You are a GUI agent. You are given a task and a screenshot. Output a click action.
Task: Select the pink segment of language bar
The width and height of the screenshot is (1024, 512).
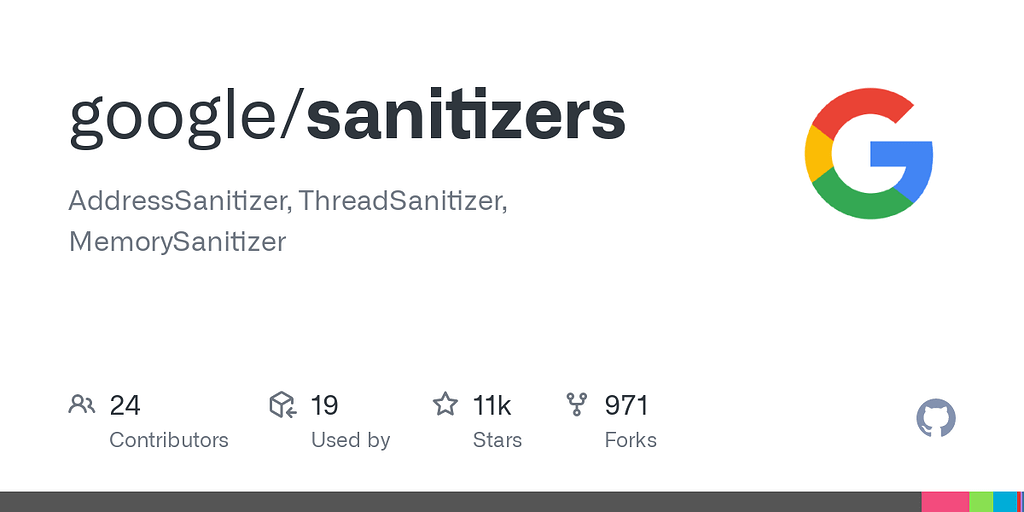(945, 502)
